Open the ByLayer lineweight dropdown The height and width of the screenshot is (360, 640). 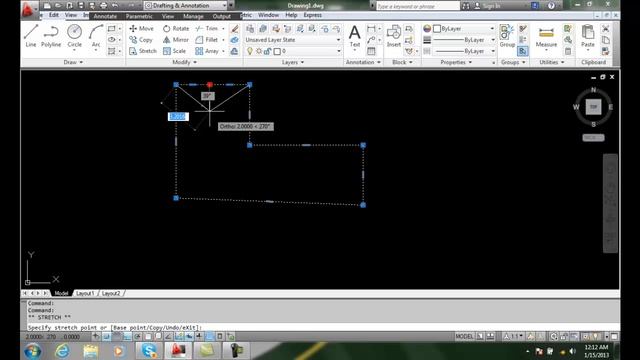[464, 40]
